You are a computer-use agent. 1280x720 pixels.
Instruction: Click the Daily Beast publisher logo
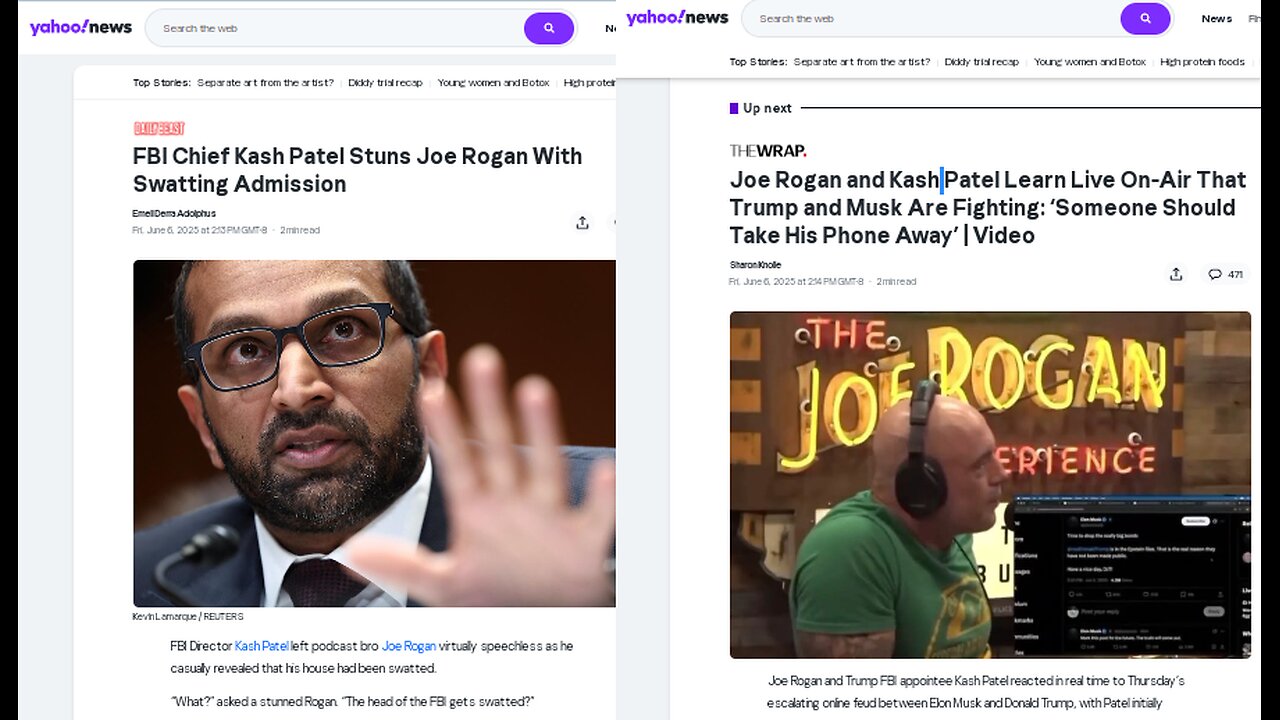[x=159, y=128]
